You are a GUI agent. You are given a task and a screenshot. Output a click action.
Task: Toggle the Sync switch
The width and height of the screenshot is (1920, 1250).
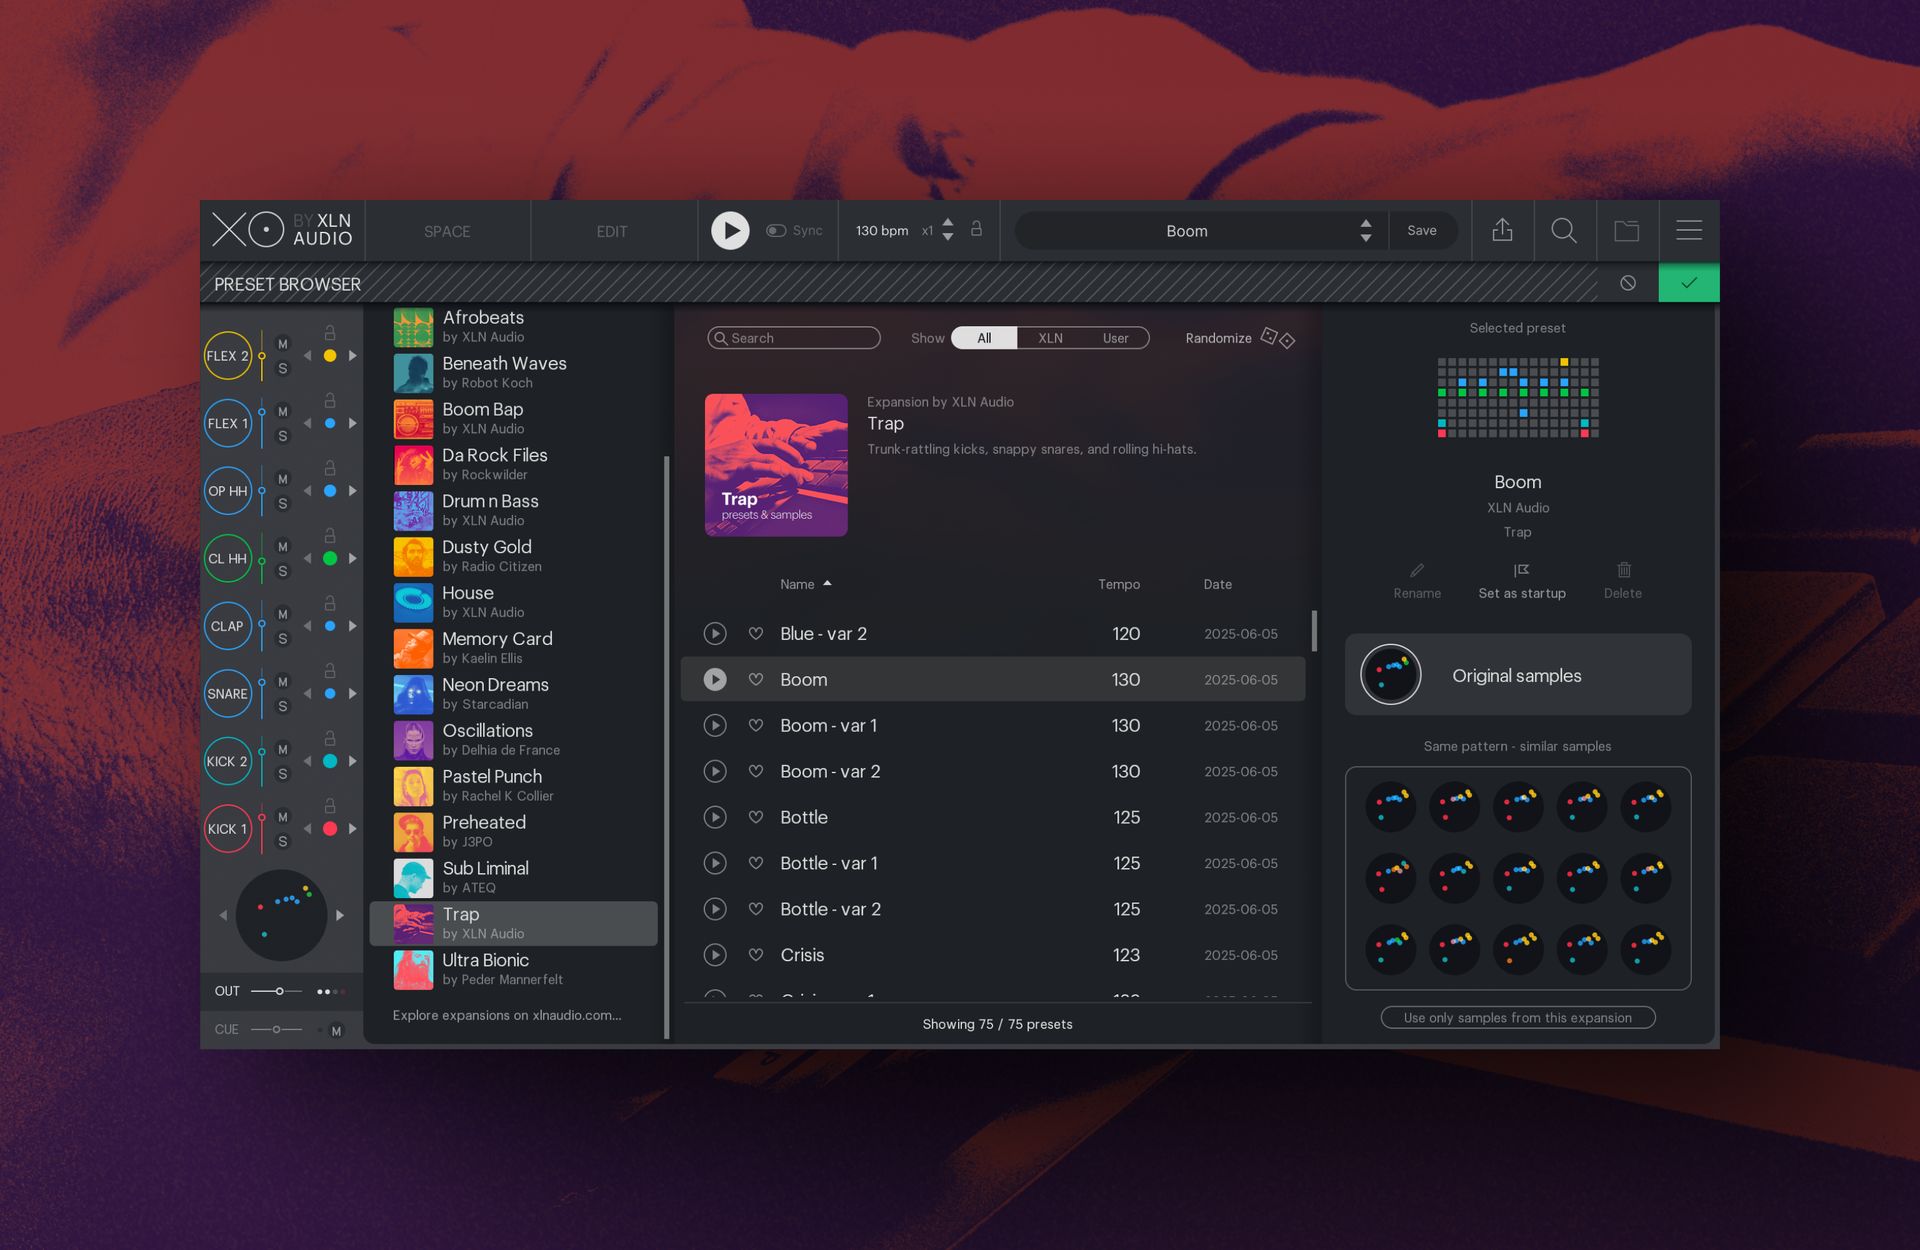coord(776,231)
